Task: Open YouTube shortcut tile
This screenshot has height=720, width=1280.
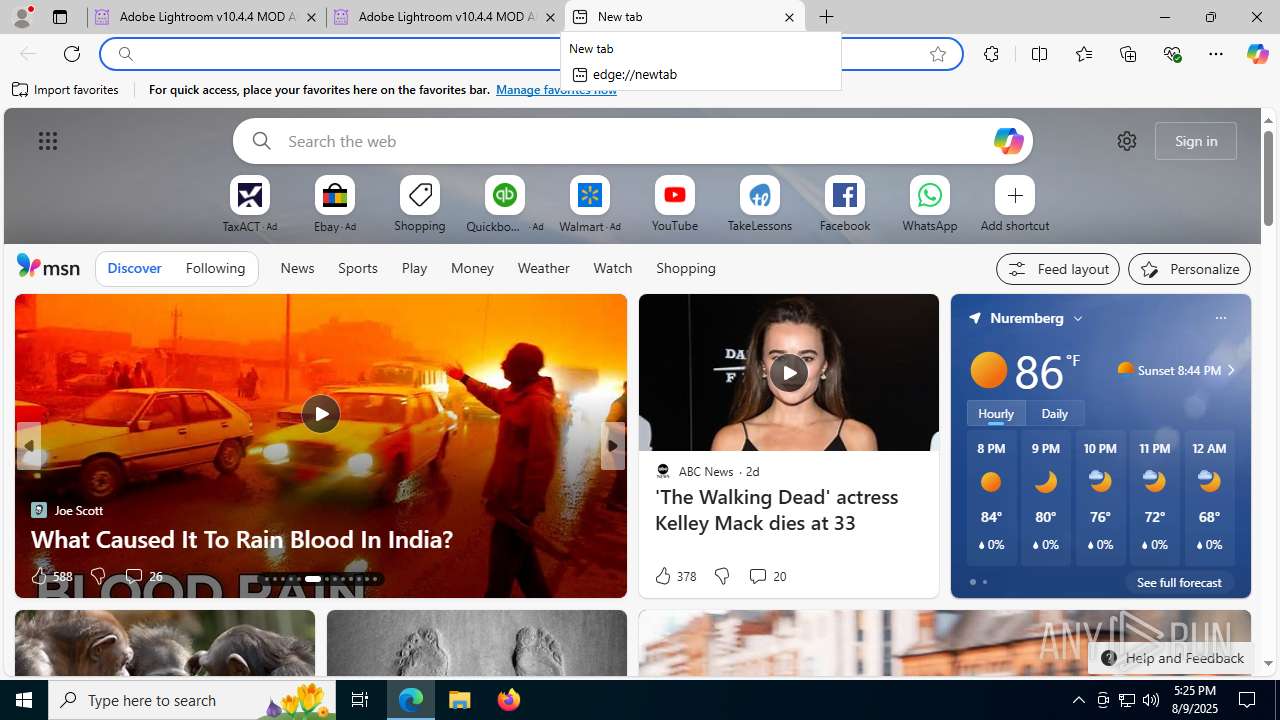Action: (x=675, y=205)
